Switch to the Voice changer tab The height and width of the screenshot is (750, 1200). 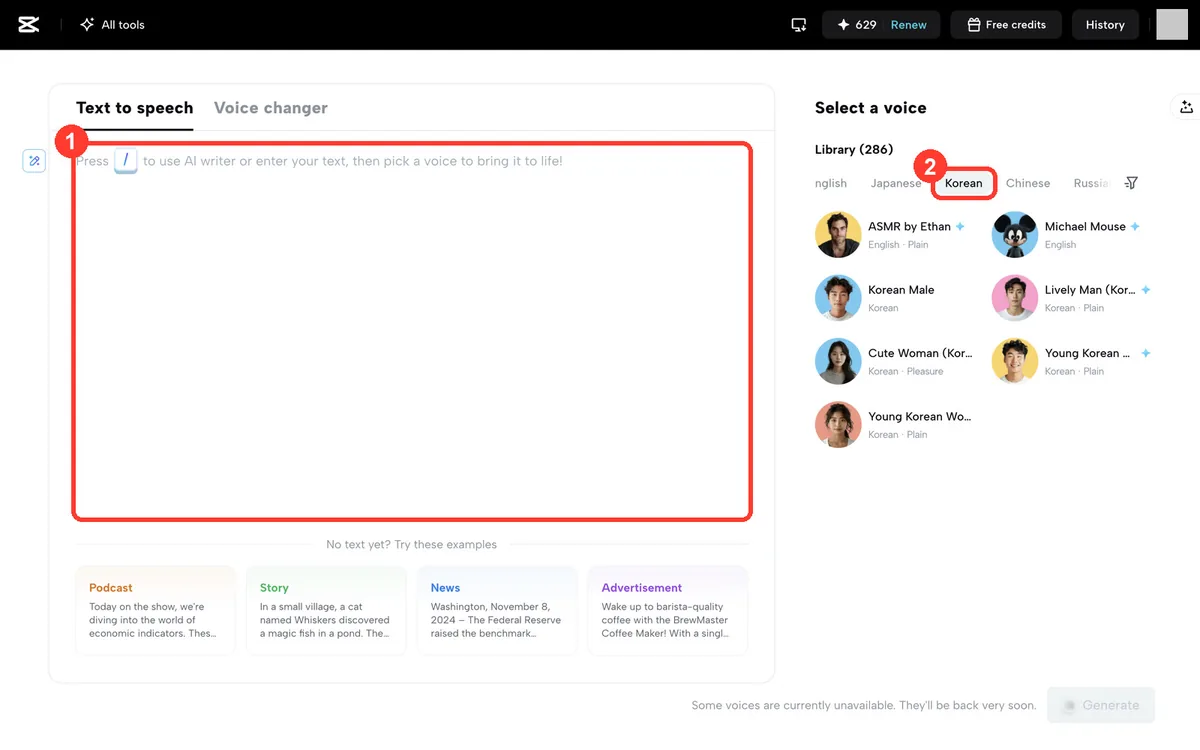(271, 108)
